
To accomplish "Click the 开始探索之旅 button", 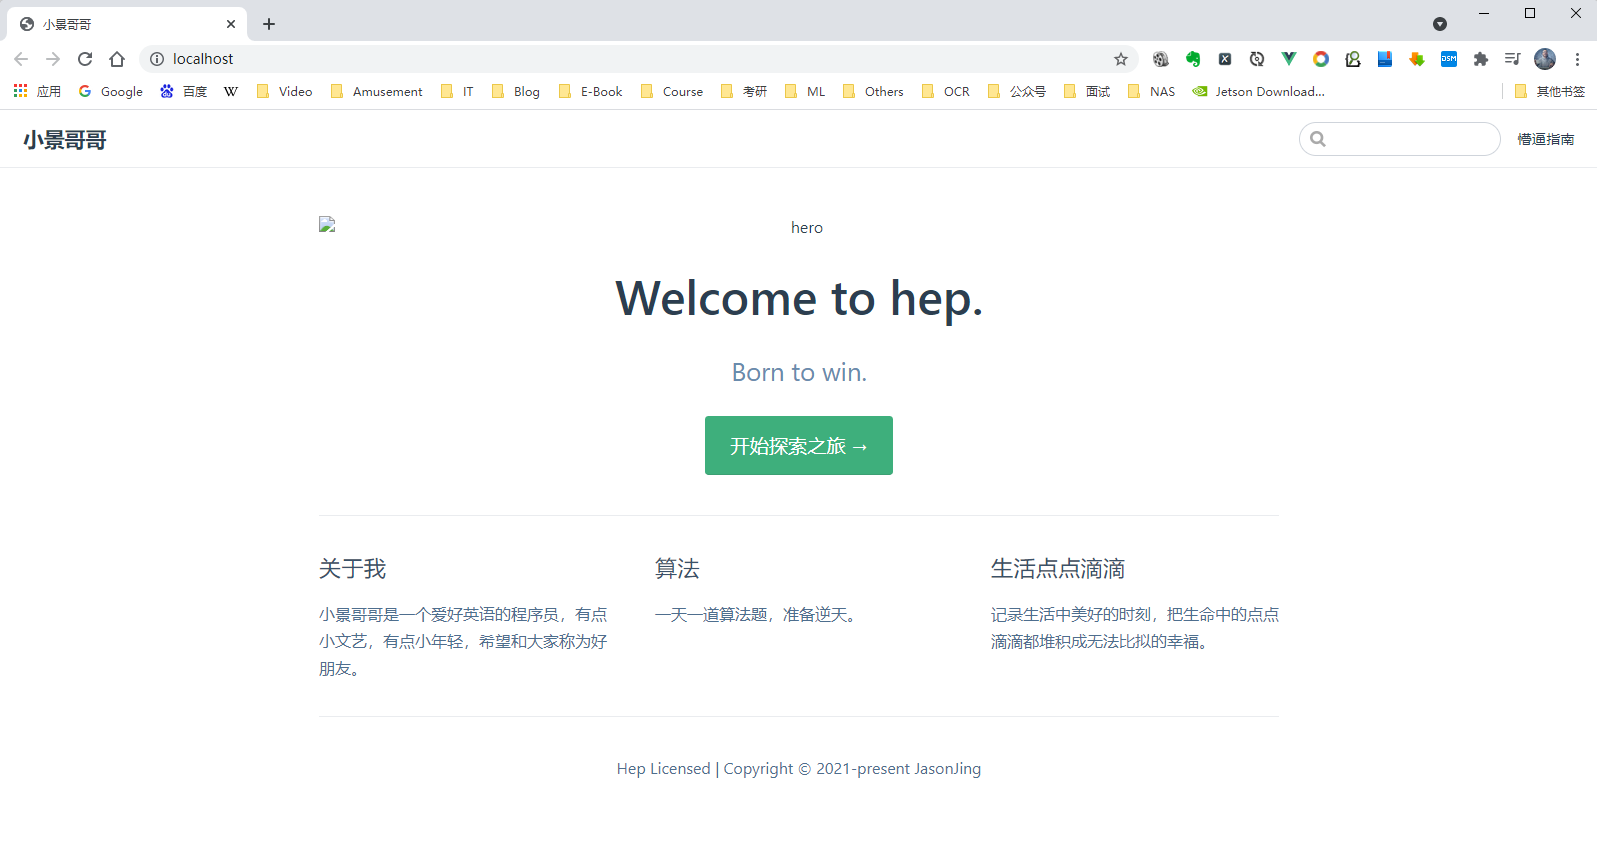I will click(x=798, y=446).
